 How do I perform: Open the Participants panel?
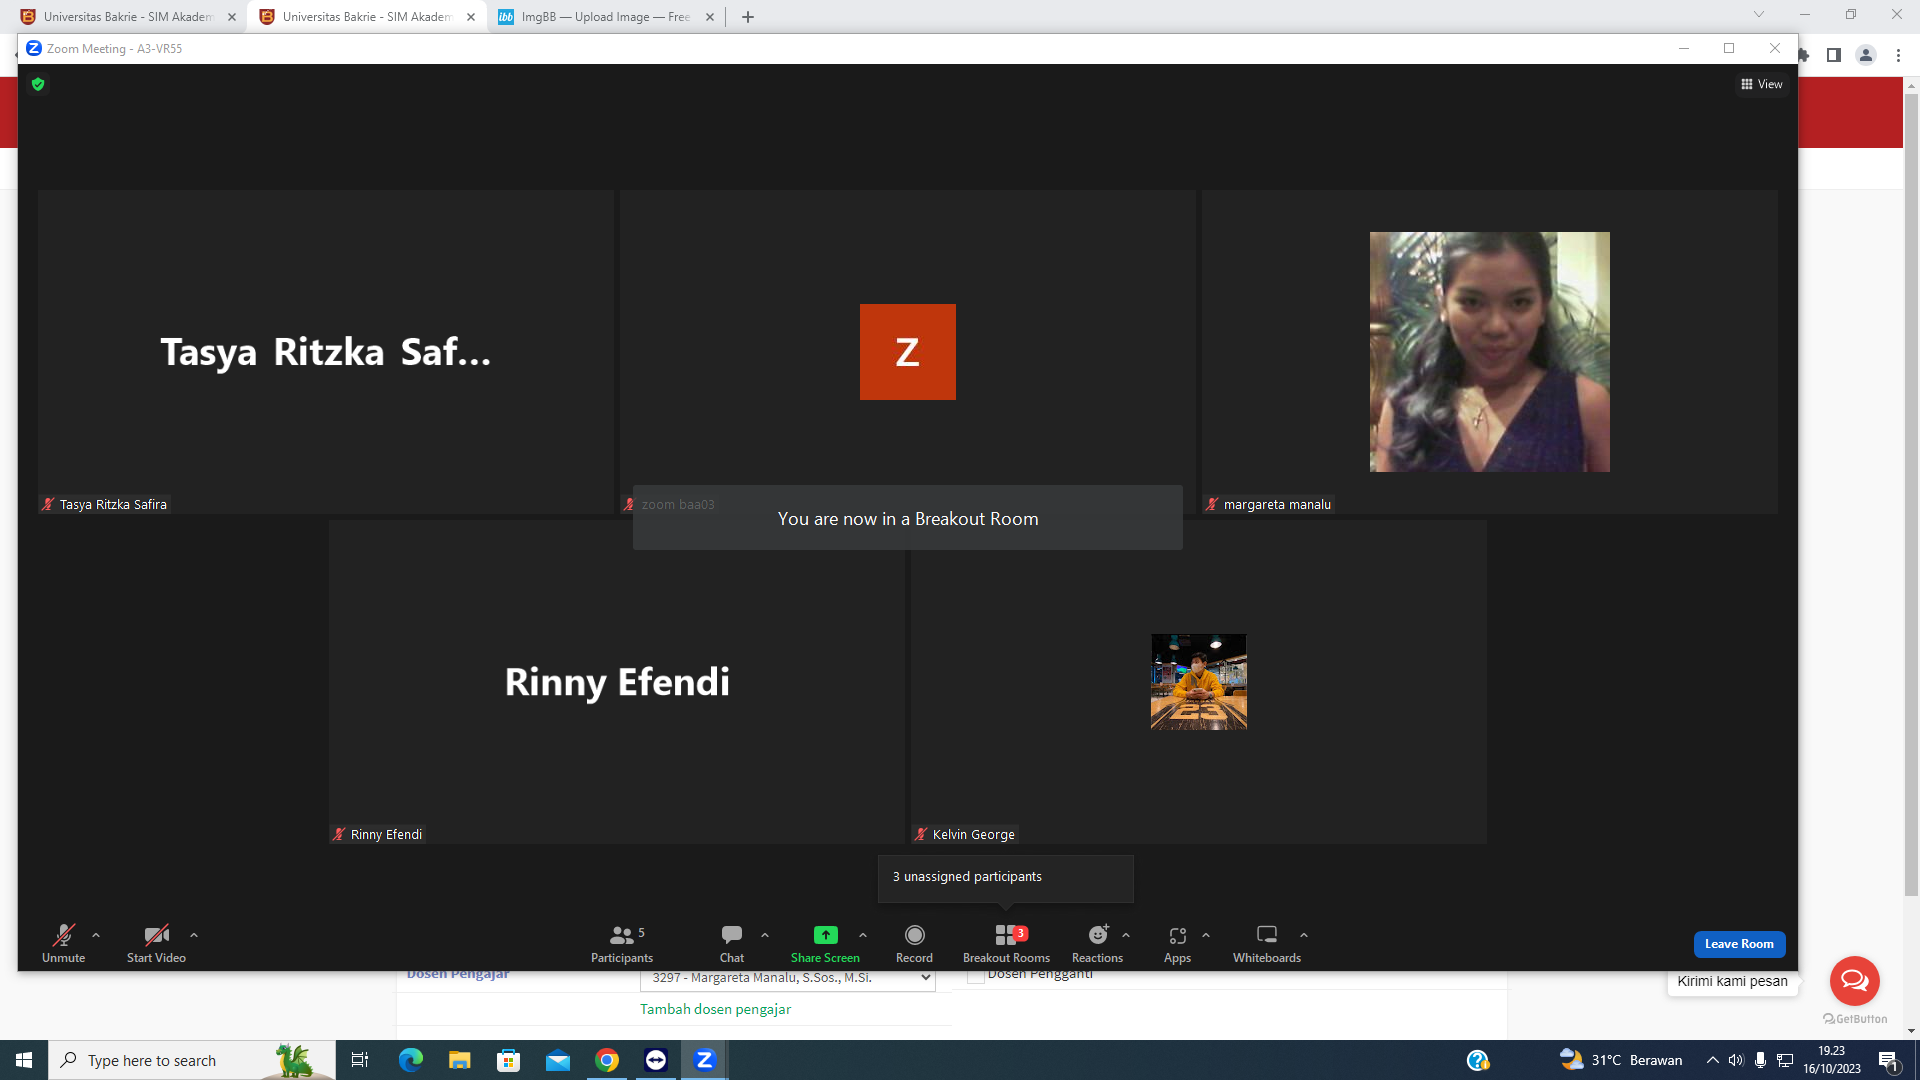point(621,943)
